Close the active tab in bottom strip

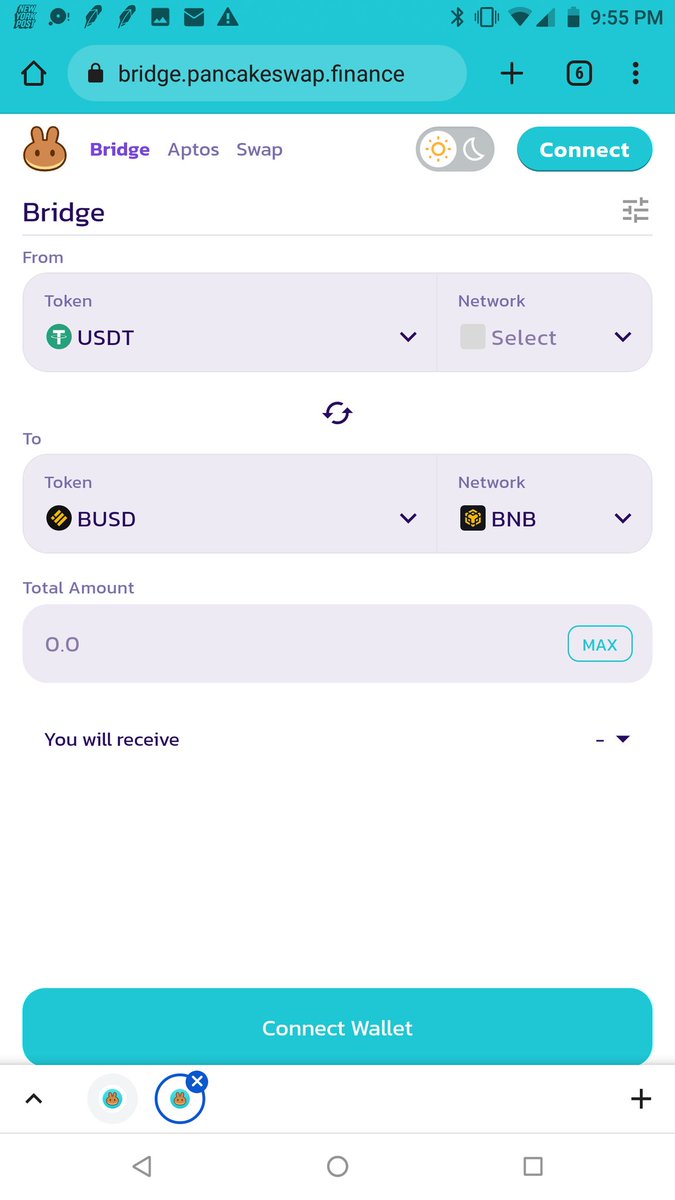pos(197,1081)
